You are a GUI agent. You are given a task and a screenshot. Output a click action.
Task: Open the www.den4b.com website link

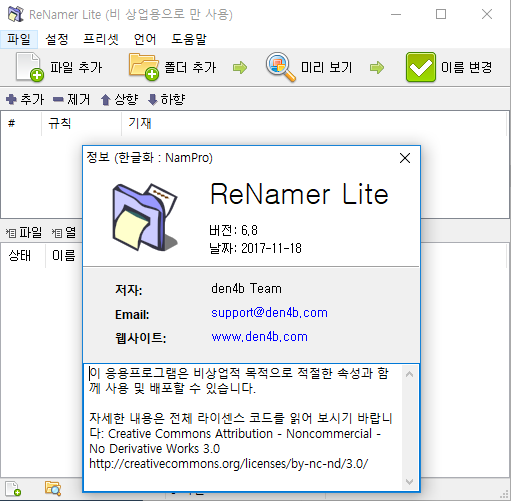click(x=259, y=337)
